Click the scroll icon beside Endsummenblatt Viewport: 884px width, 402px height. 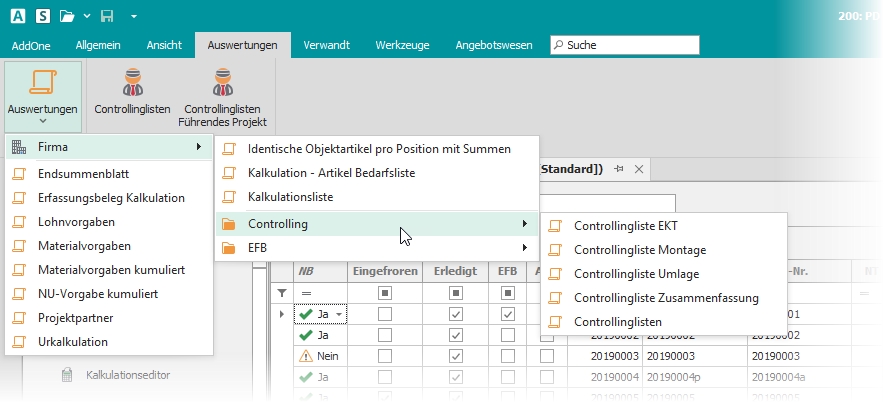(19, 174)
